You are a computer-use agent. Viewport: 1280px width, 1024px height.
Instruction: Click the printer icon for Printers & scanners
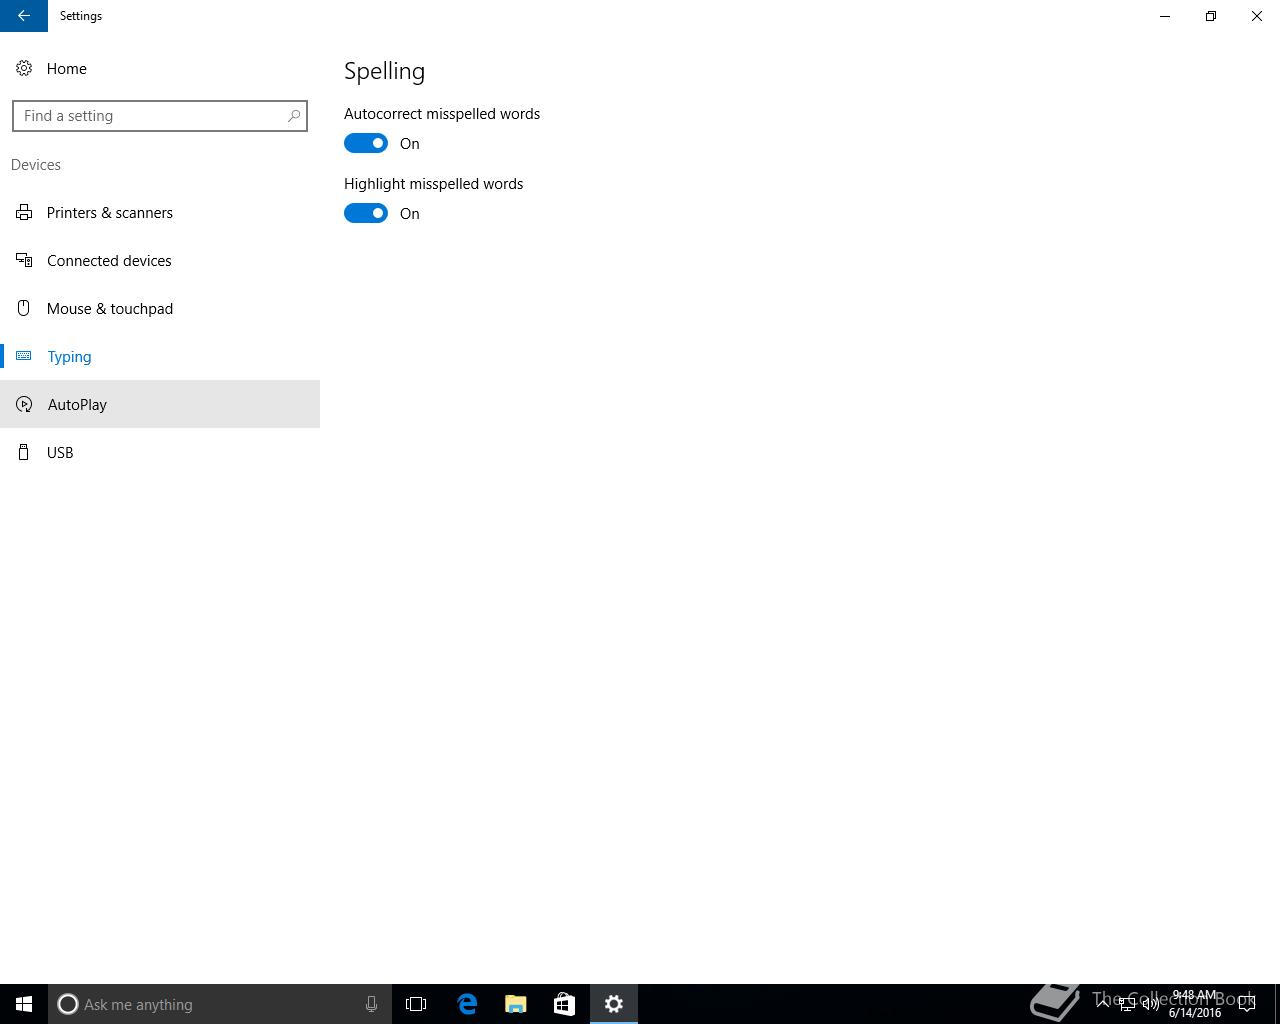pos(24,212)
